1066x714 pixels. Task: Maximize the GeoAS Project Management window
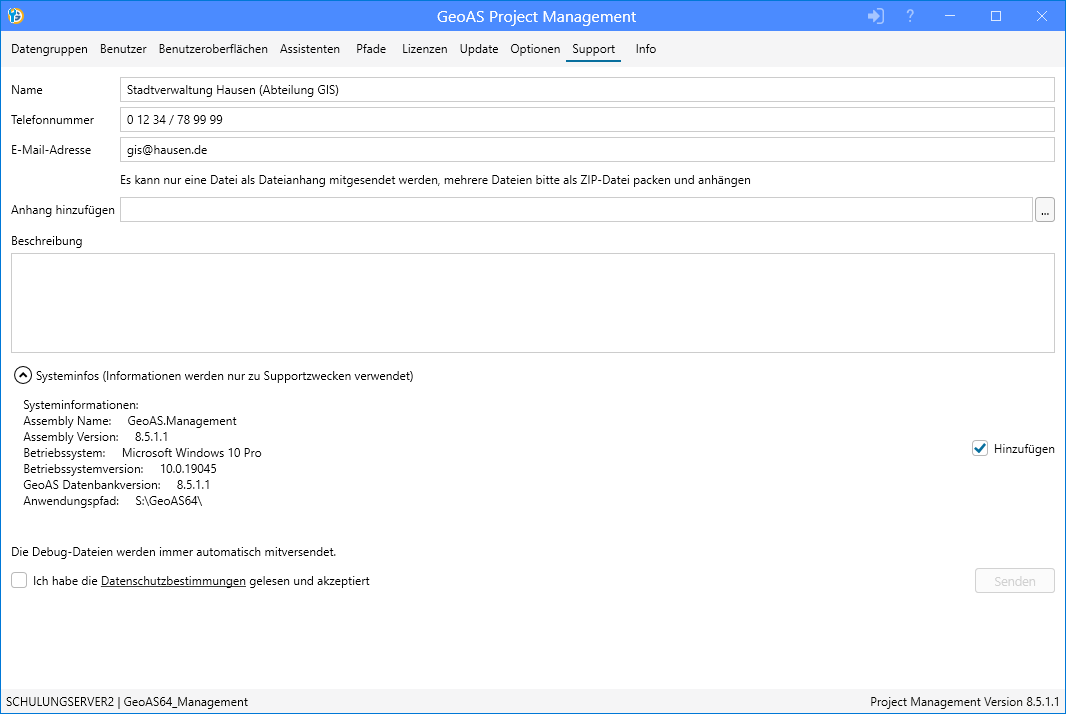click(x=996, y=16)
